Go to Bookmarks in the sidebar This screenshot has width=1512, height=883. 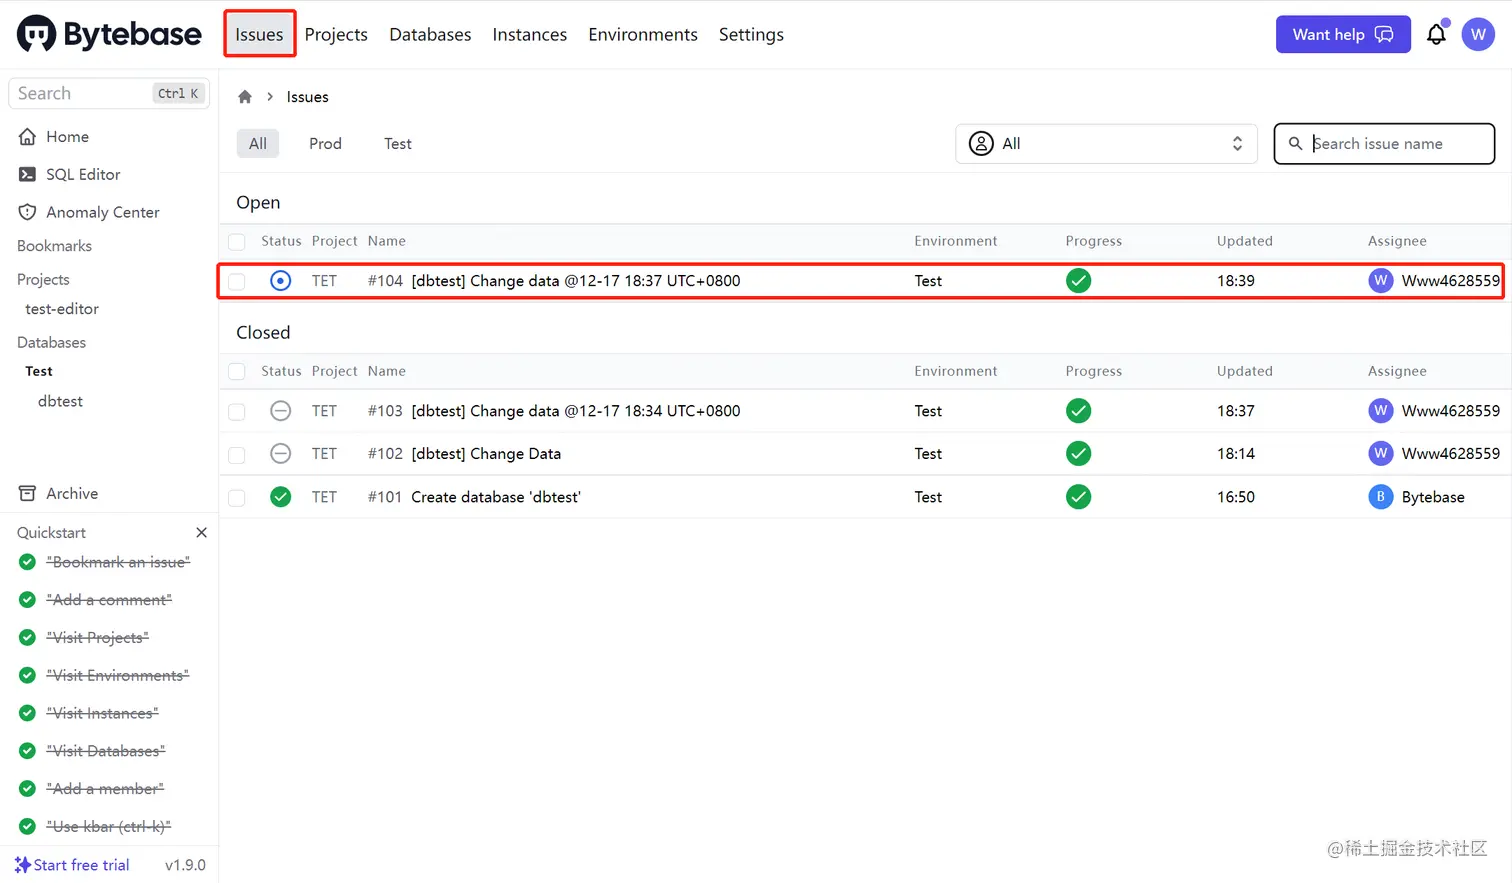click(54, 246)
